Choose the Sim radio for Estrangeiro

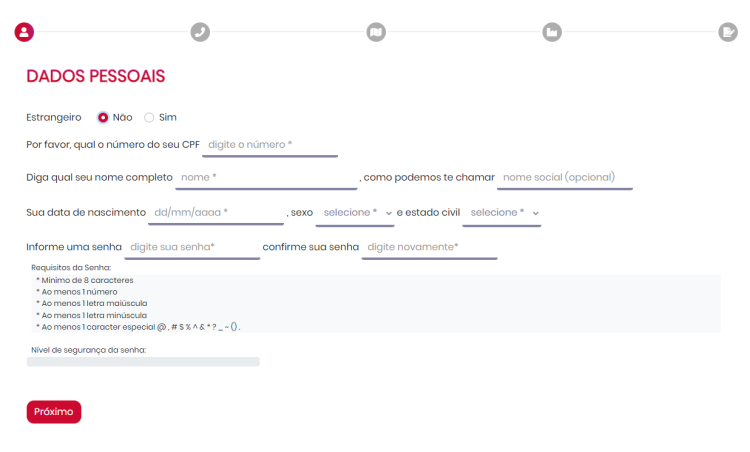[149, 117]
